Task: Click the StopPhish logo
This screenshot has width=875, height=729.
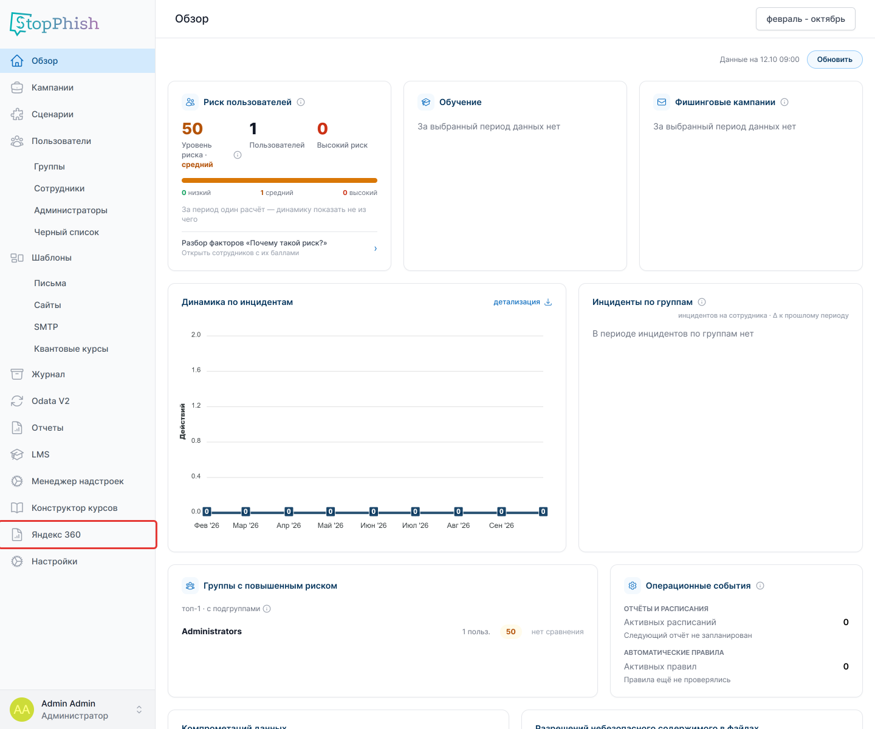Action: click(54, 23)
